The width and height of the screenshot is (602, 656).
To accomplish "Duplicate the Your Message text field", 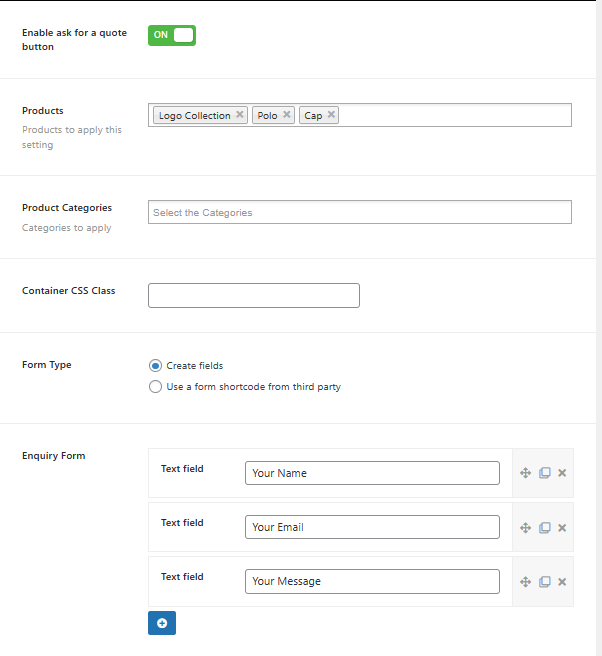I will 544,582.
